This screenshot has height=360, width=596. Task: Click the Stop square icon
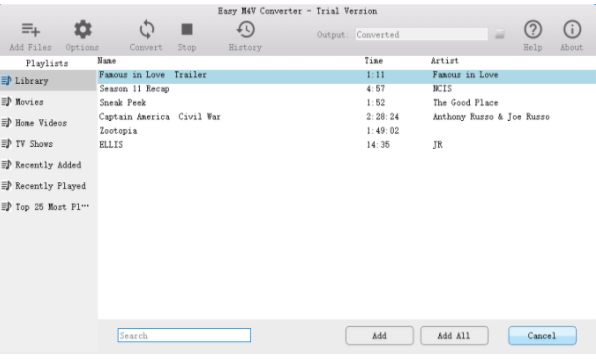point(187,29)
